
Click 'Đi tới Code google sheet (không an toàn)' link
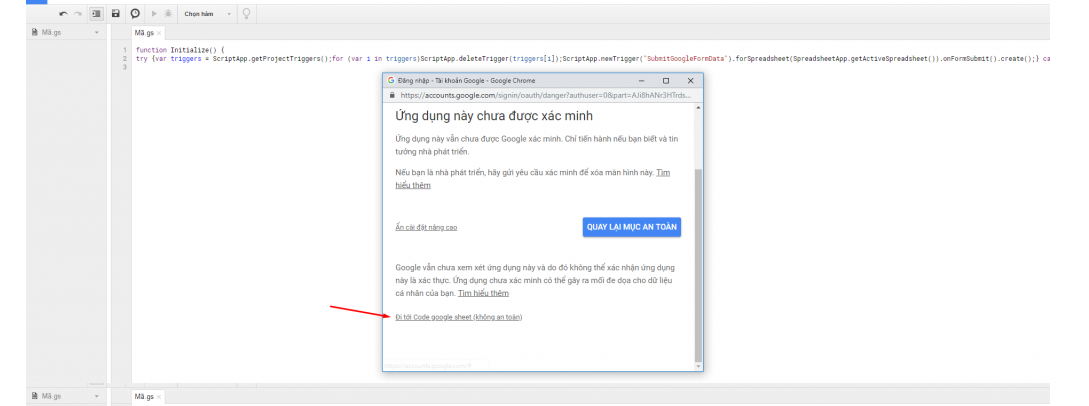[458, 317]
